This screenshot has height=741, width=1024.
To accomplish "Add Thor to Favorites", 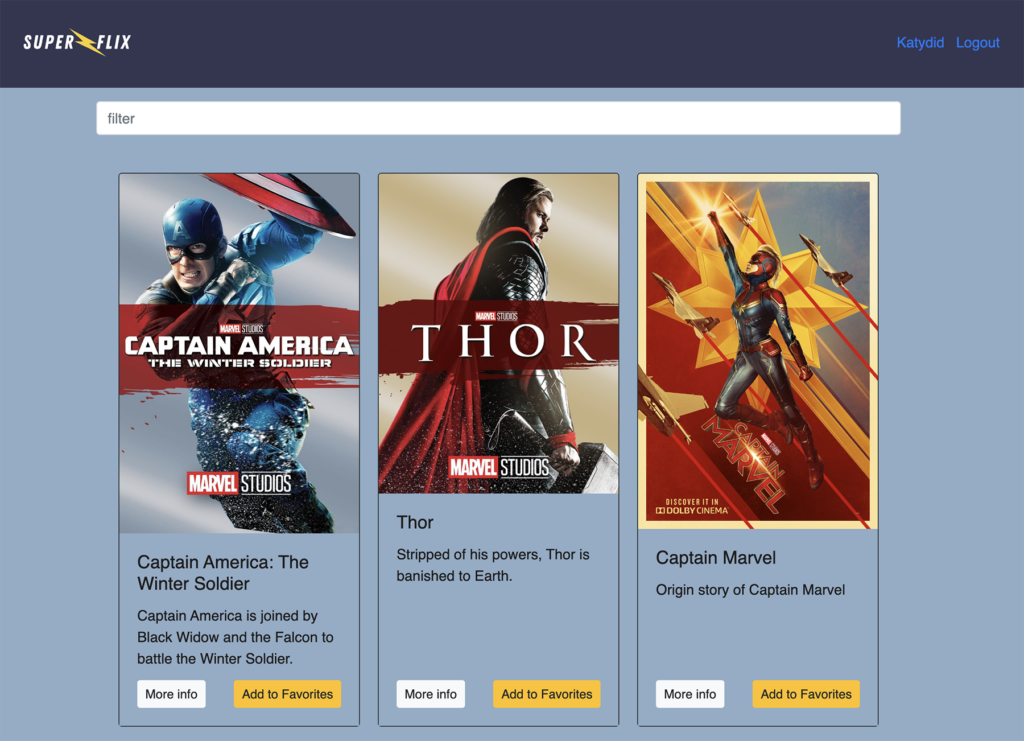I will (x=547, y=694).
